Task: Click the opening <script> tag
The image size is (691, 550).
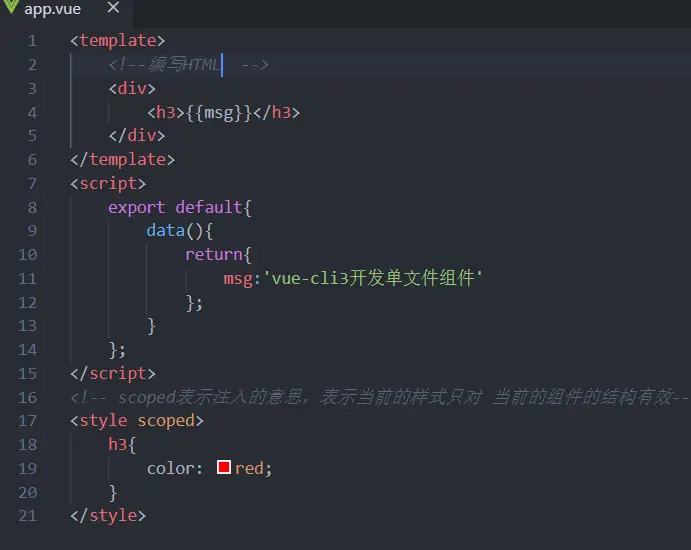Action: (x=108, y=184)
